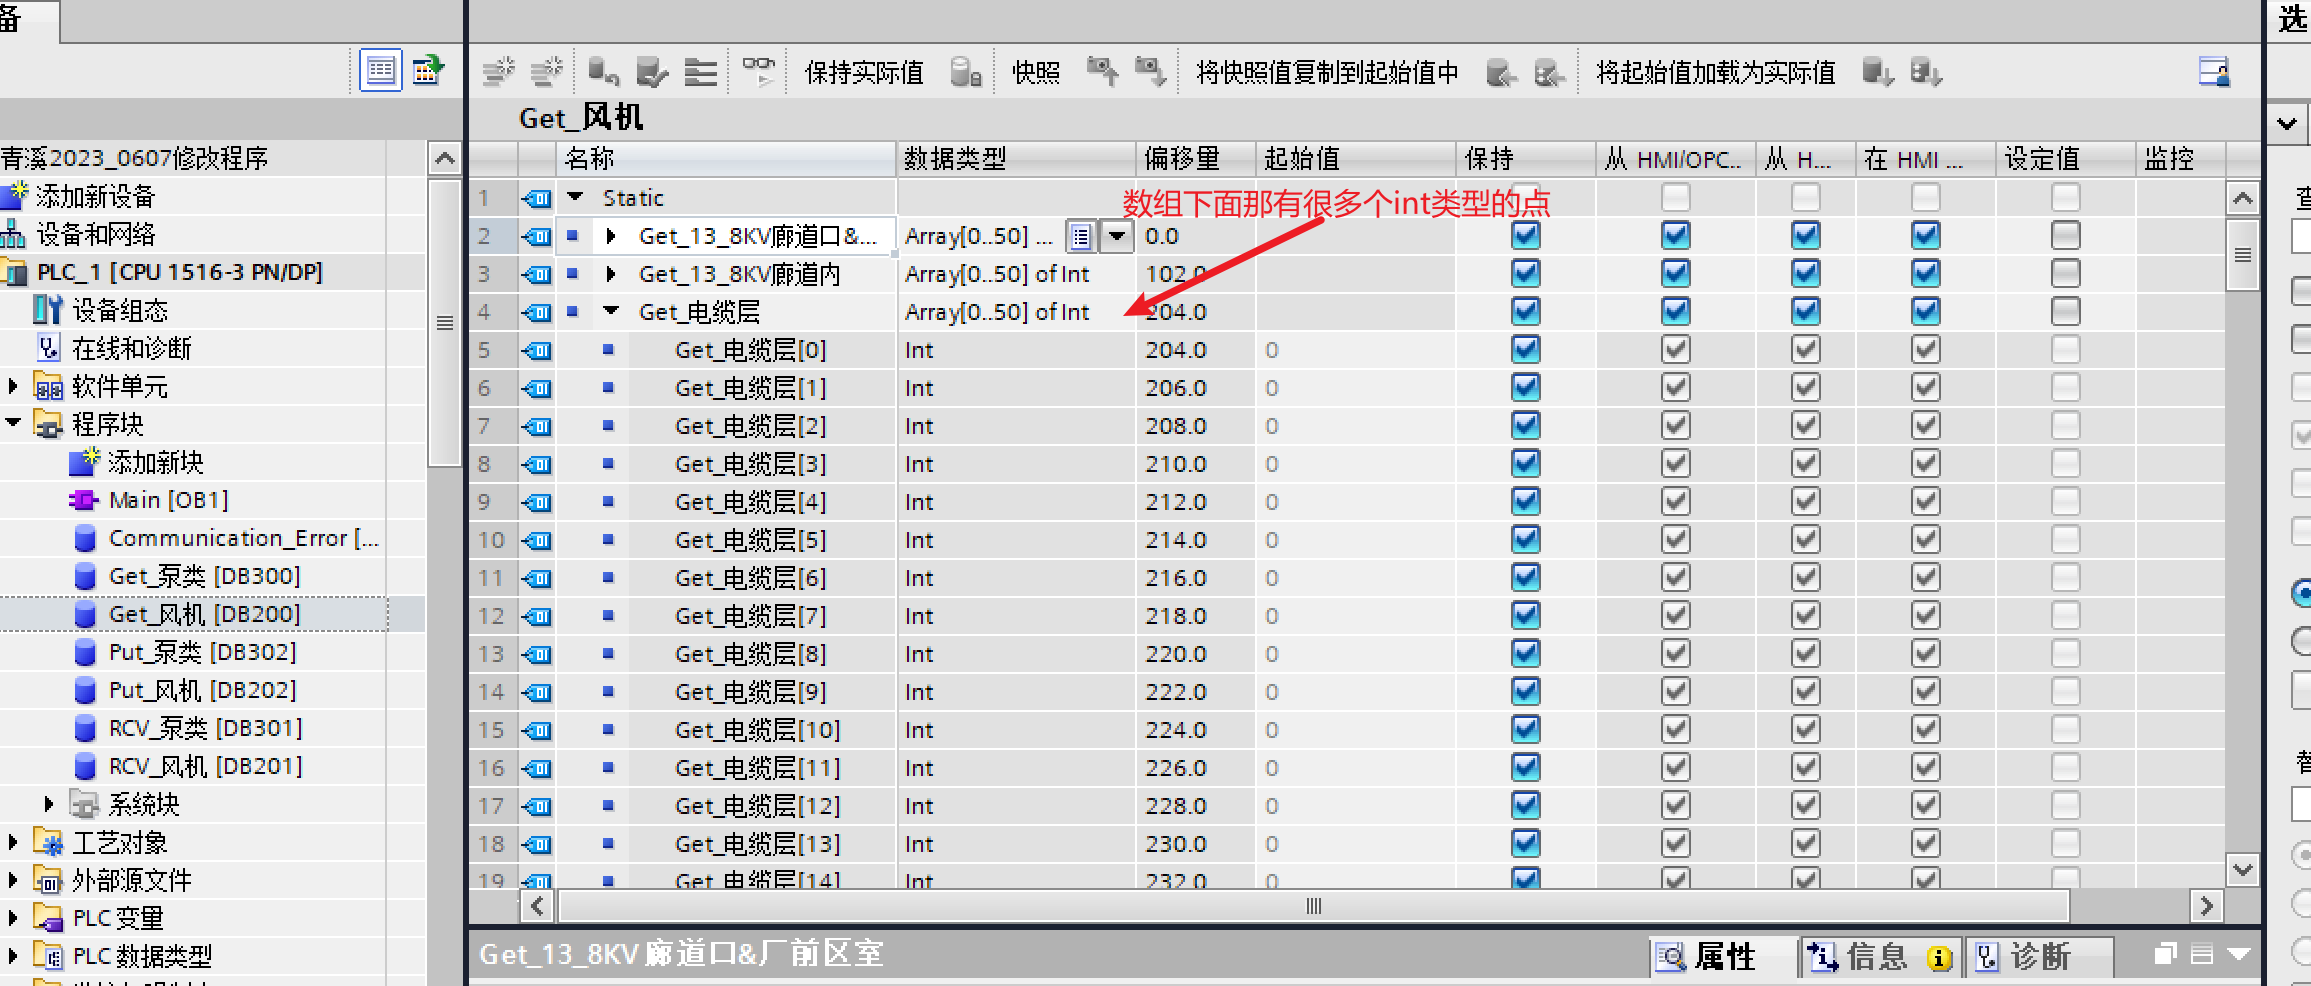Toggle 从 H... checkbox for Get_电缆层 row
Screen dimensions: 2311x986
point(1806,312)
